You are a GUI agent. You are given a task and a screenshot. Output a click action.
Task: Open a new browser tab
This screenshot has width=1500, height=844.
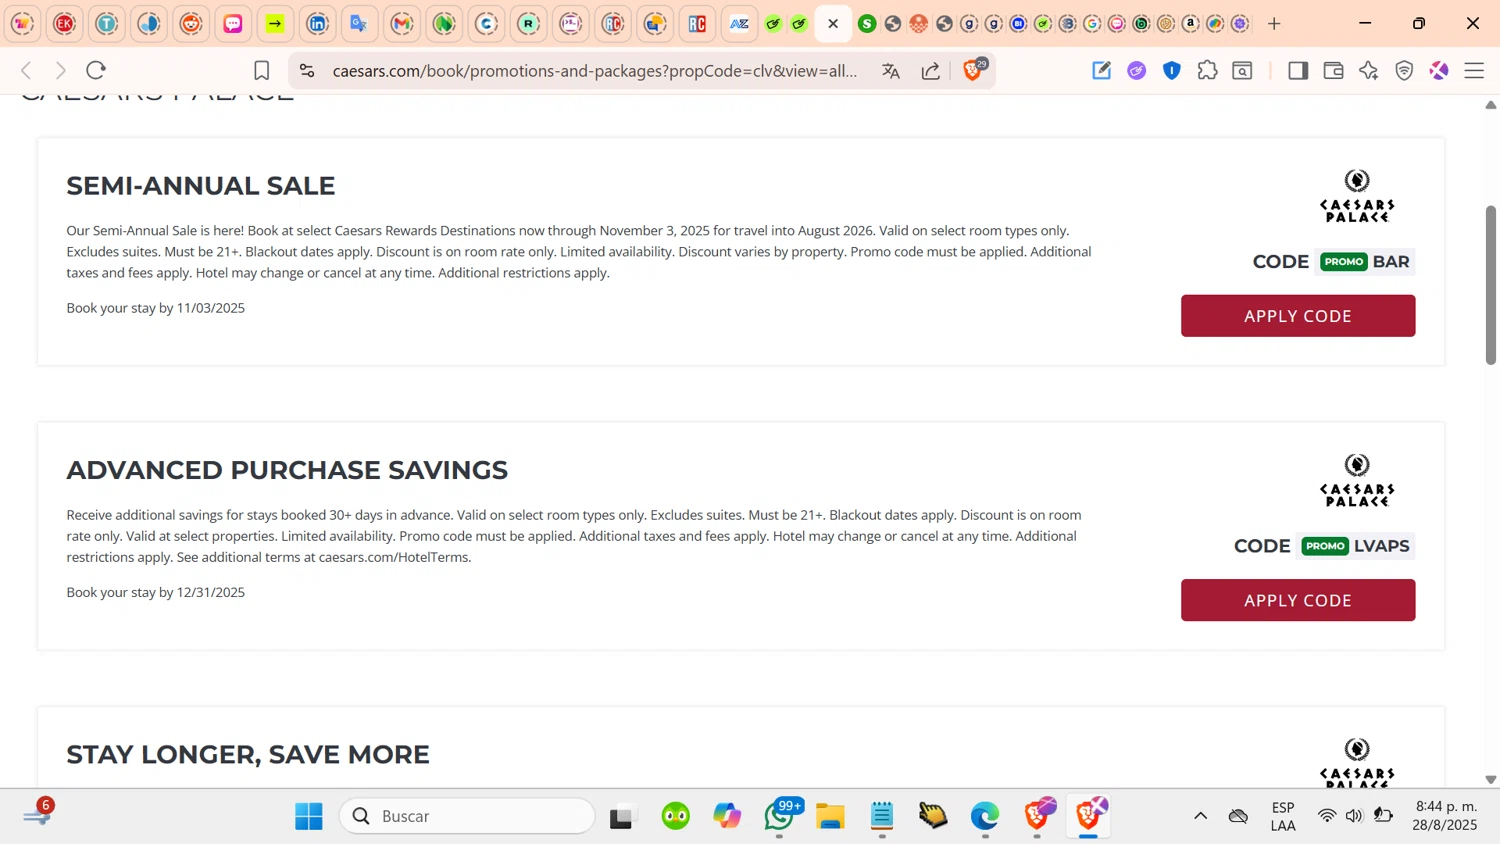click(x=1274, y=23)
